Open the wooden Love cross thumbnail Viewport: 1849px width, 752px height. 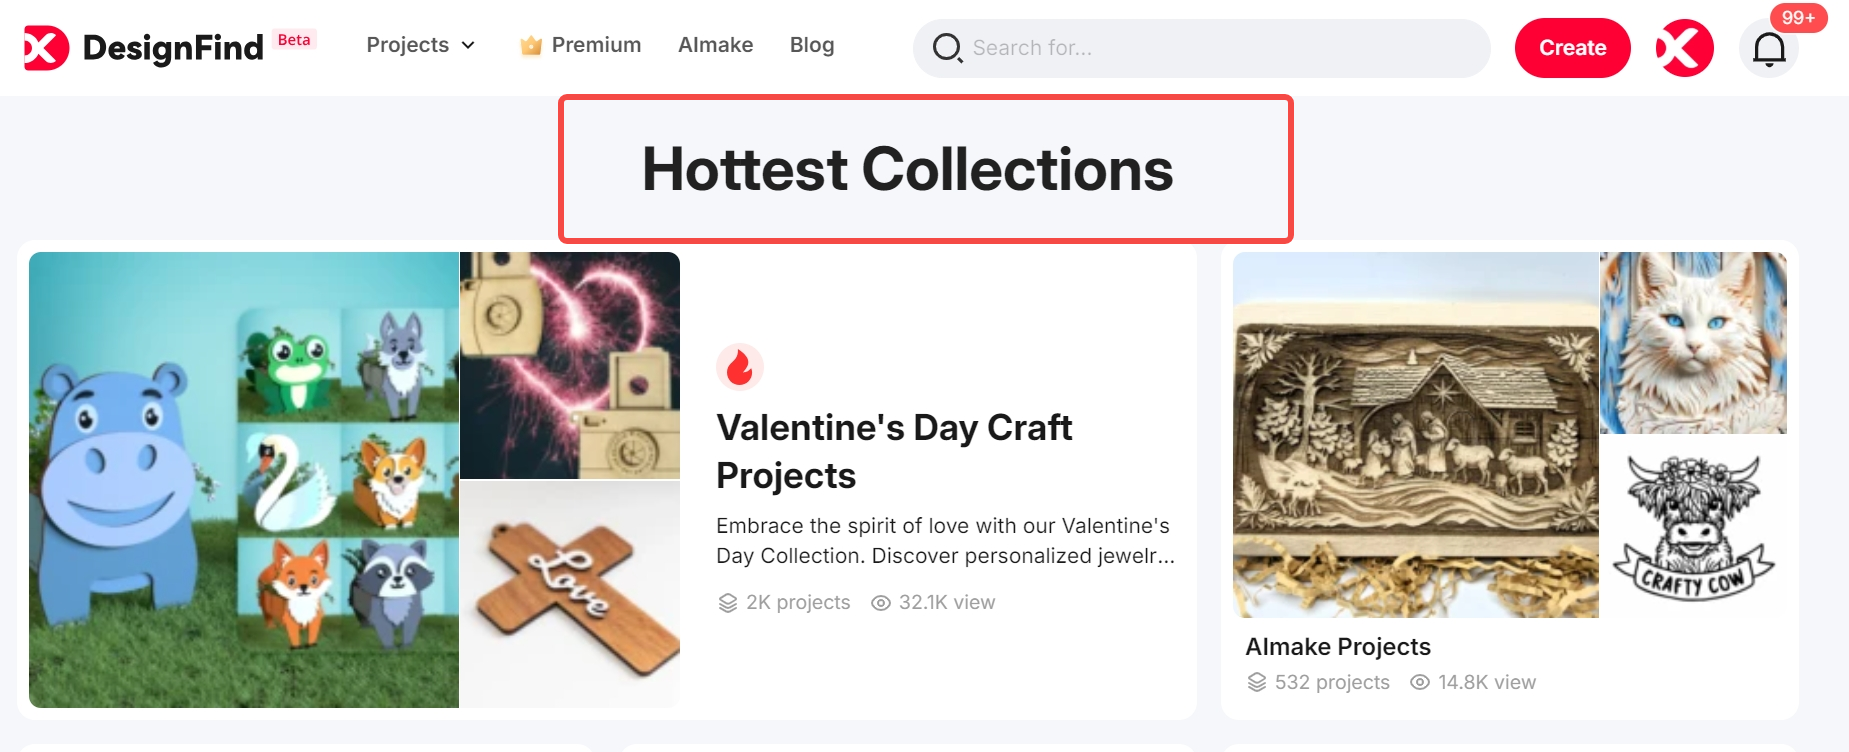[x=570, y=595]
